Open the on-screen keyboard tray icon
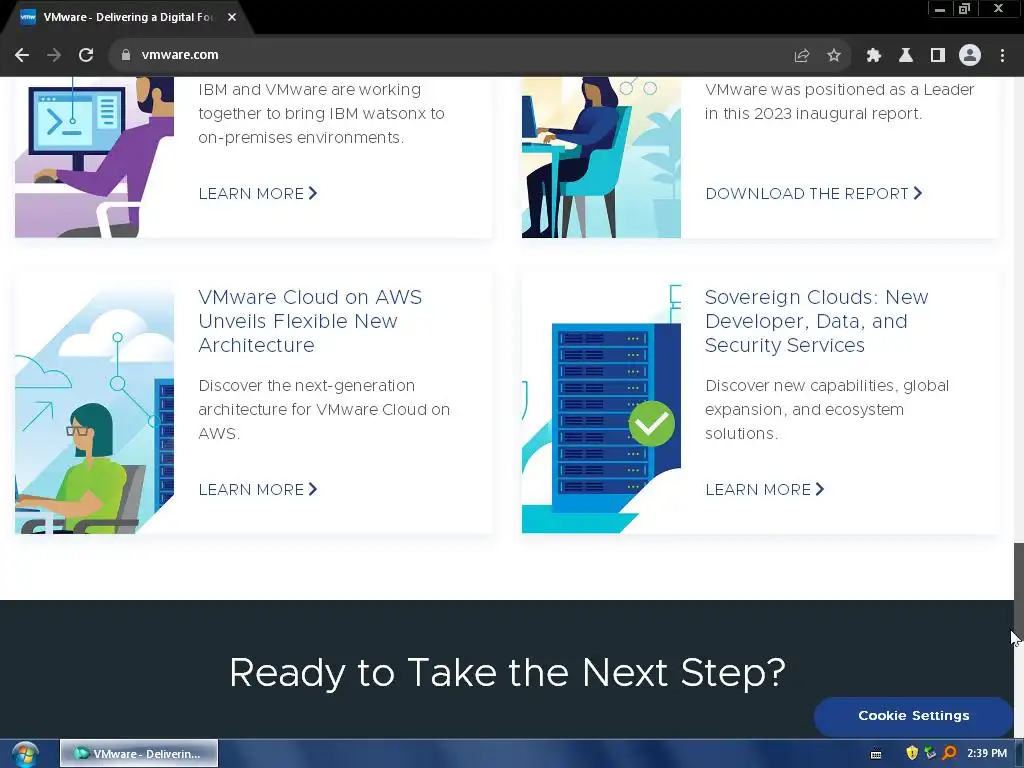Screen dimensions: 1024x768 [876, 754]
